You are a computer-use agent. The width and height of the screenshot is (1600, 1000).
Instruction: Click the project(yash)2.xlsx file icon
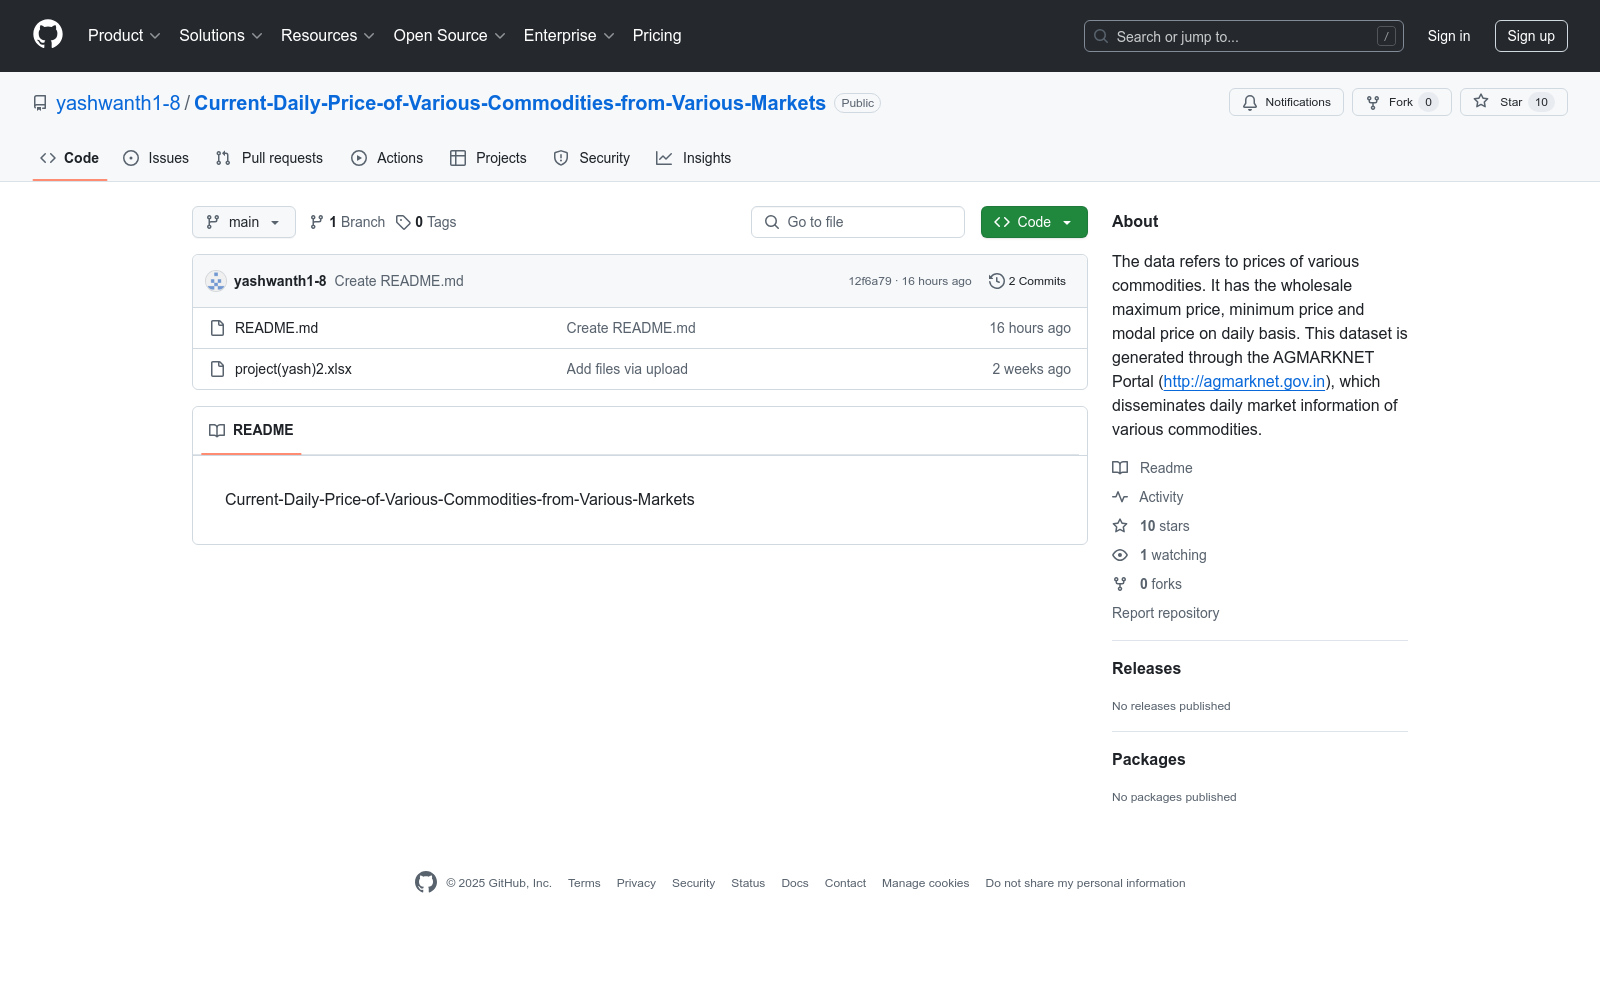point(217,369)
